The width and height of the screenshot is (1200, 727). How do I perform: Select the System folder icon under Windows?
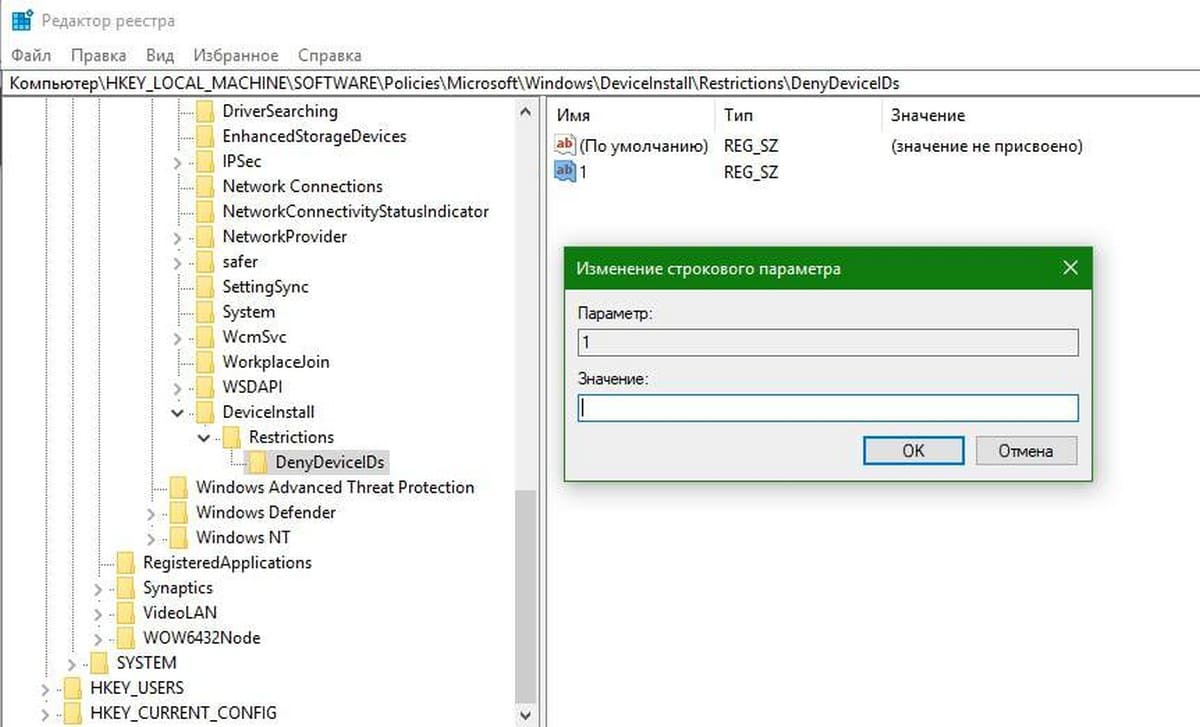(x=205, y=311)
